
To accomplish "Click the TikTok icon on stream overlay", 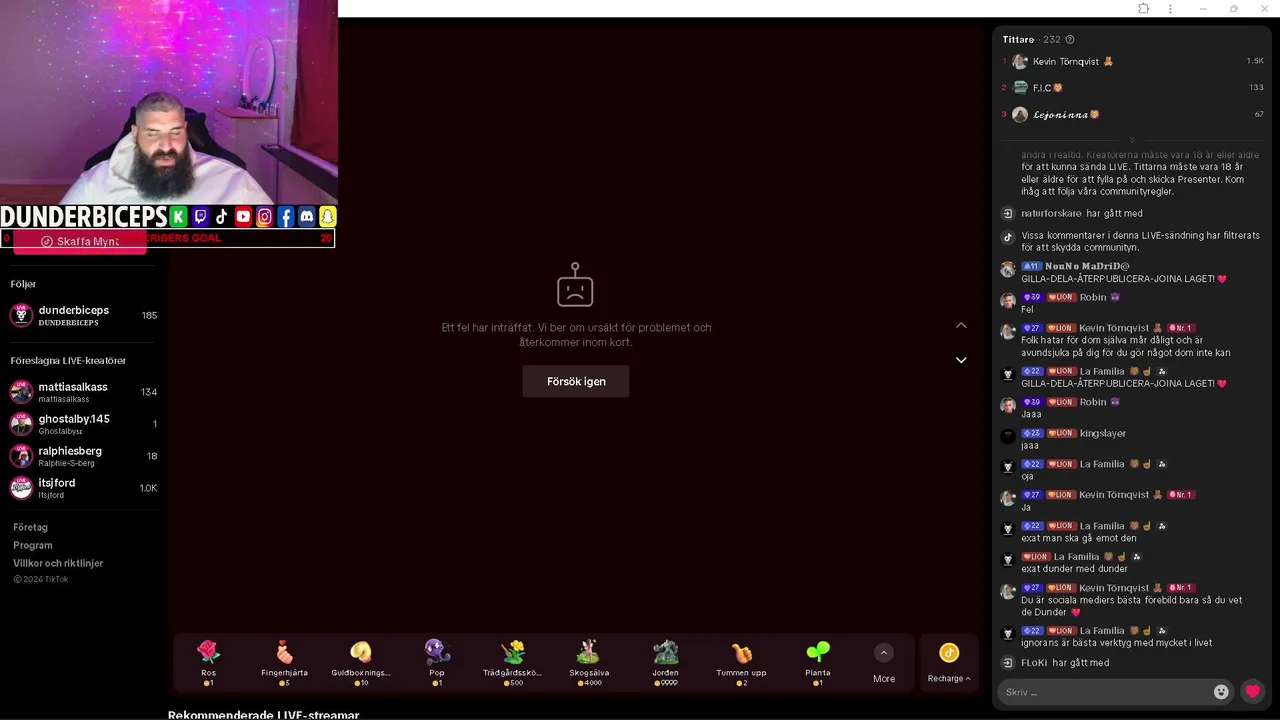I will tap(222, 217).
